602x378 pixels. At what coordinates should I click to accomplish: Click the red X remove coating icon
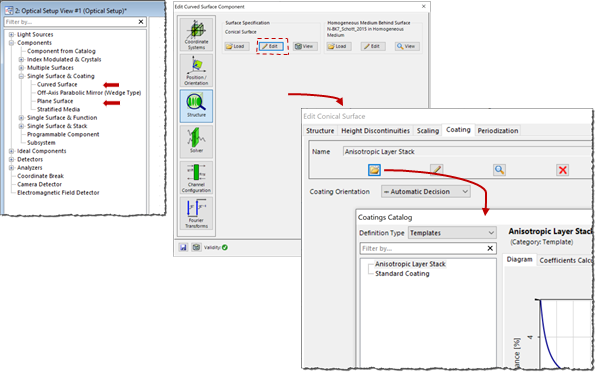[x=562, y=170]
